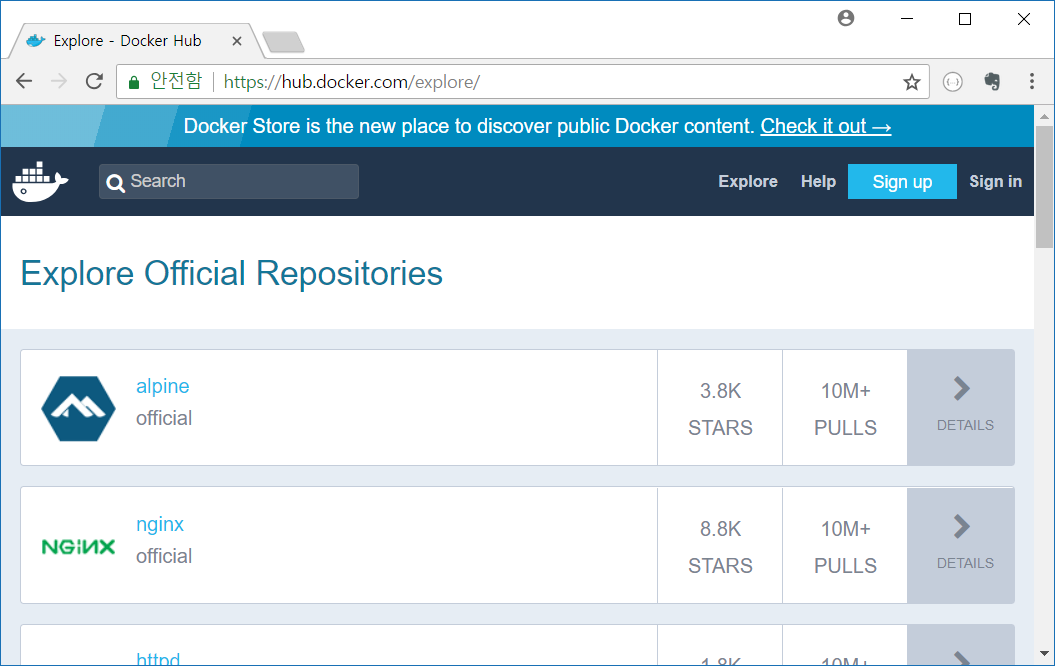This screenshot has width=1055, height=666.
Task: Open the Evernote elephant extension
Action: (992, 81)
